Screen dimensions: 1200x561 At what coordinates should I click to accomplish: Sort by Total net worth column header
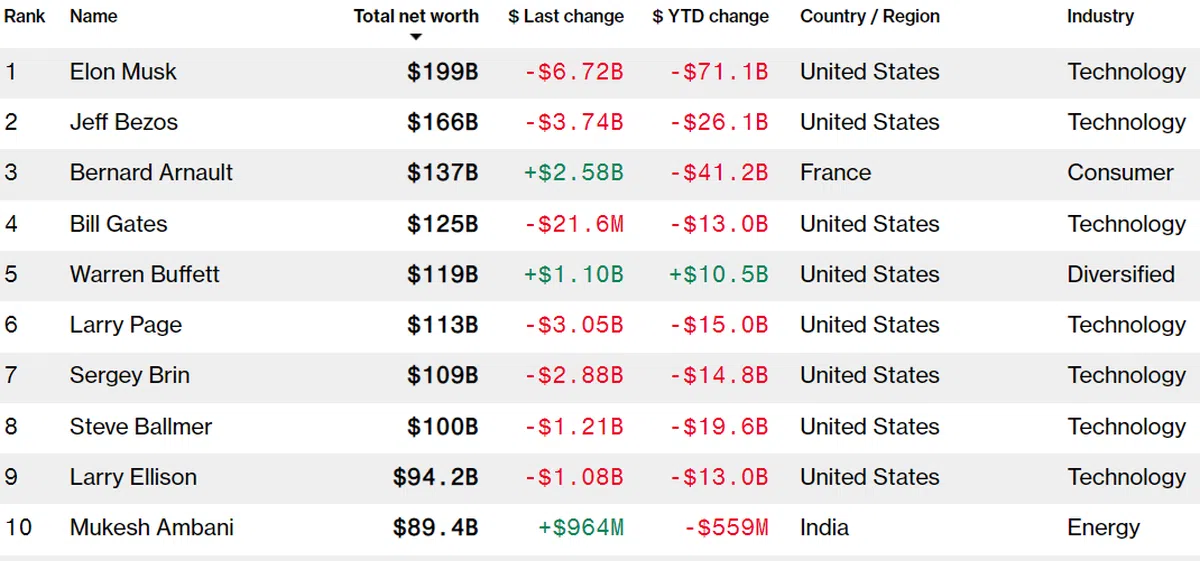click(x=416, y=16)
